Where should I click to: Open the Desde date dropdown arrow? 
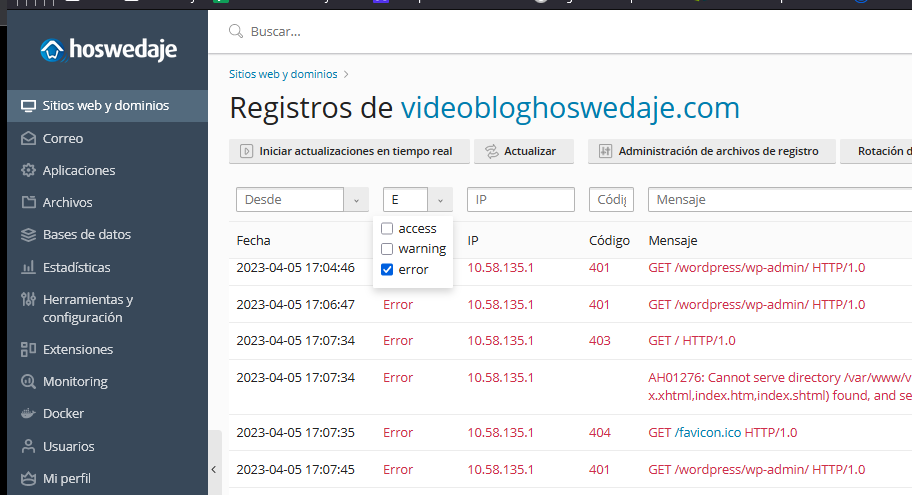coord(356,200)
